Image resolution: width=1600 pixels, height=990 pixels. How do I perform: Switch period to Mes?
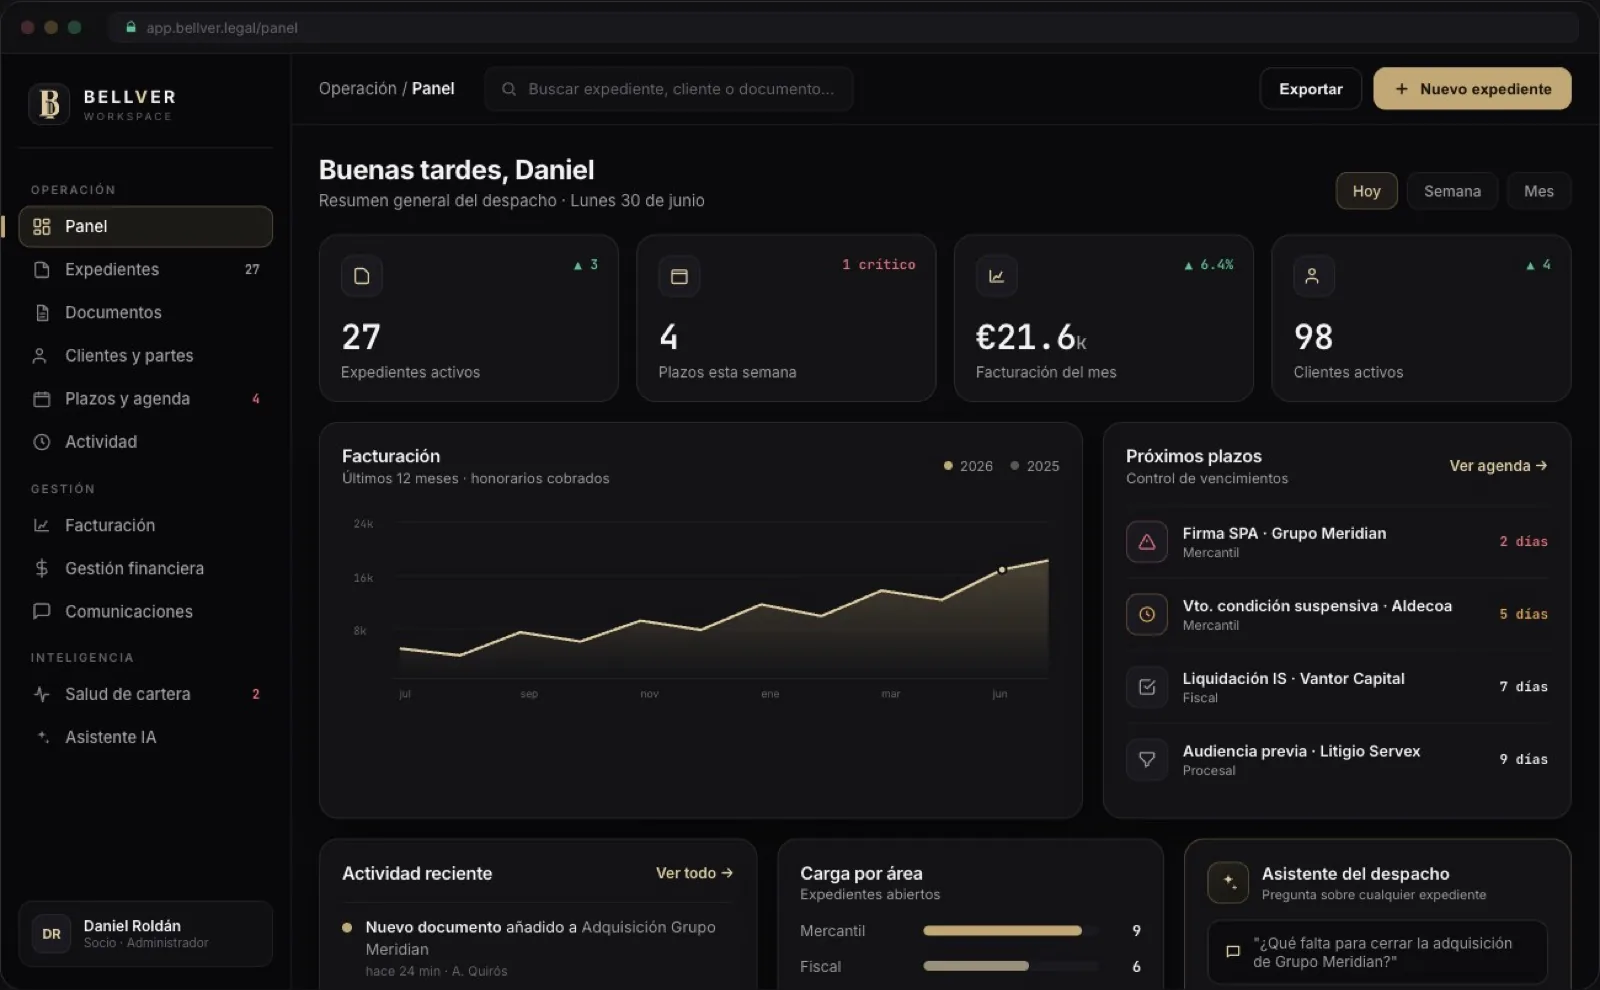[x=1539, y=191]
